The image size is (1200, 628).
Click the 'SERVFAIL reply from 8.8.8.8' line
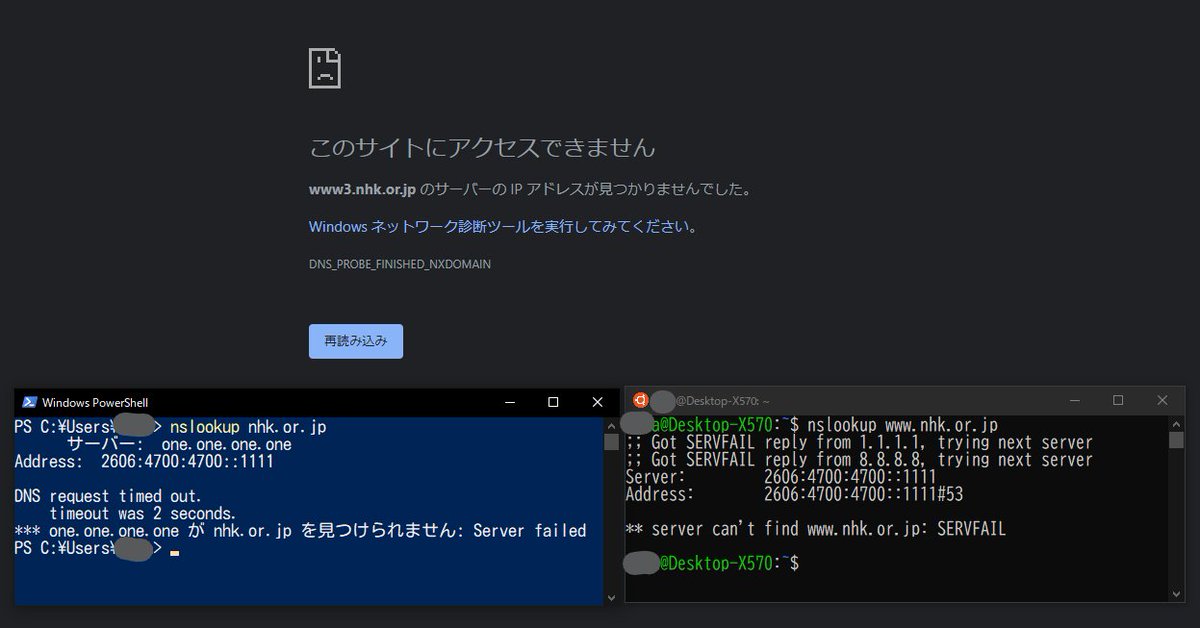[x=859, y=460]
